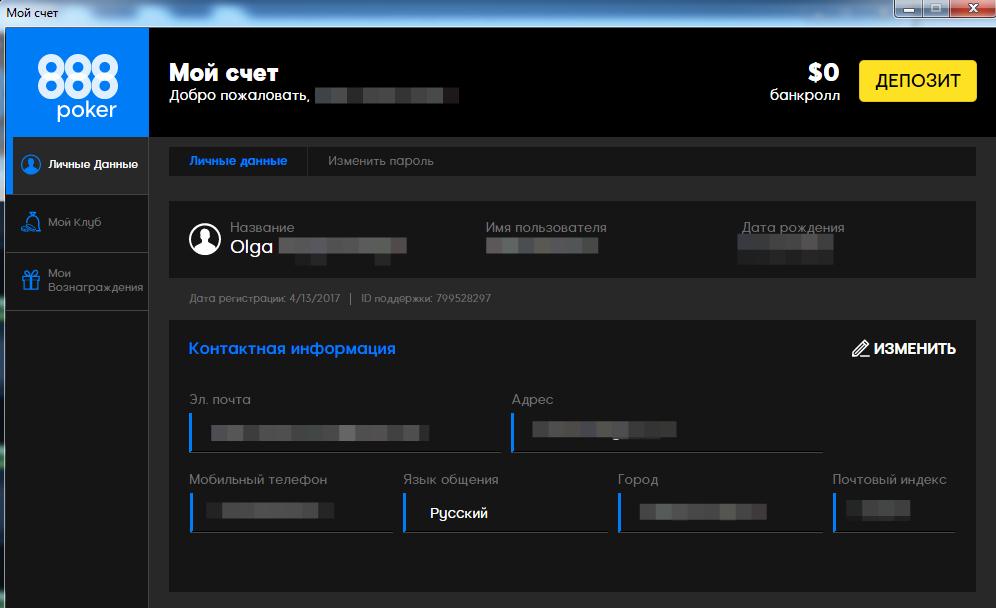Click the pencil icon next to ИЗМЕНИТЬ
This screenshot has height=608, width=996.
click(860, 349)
